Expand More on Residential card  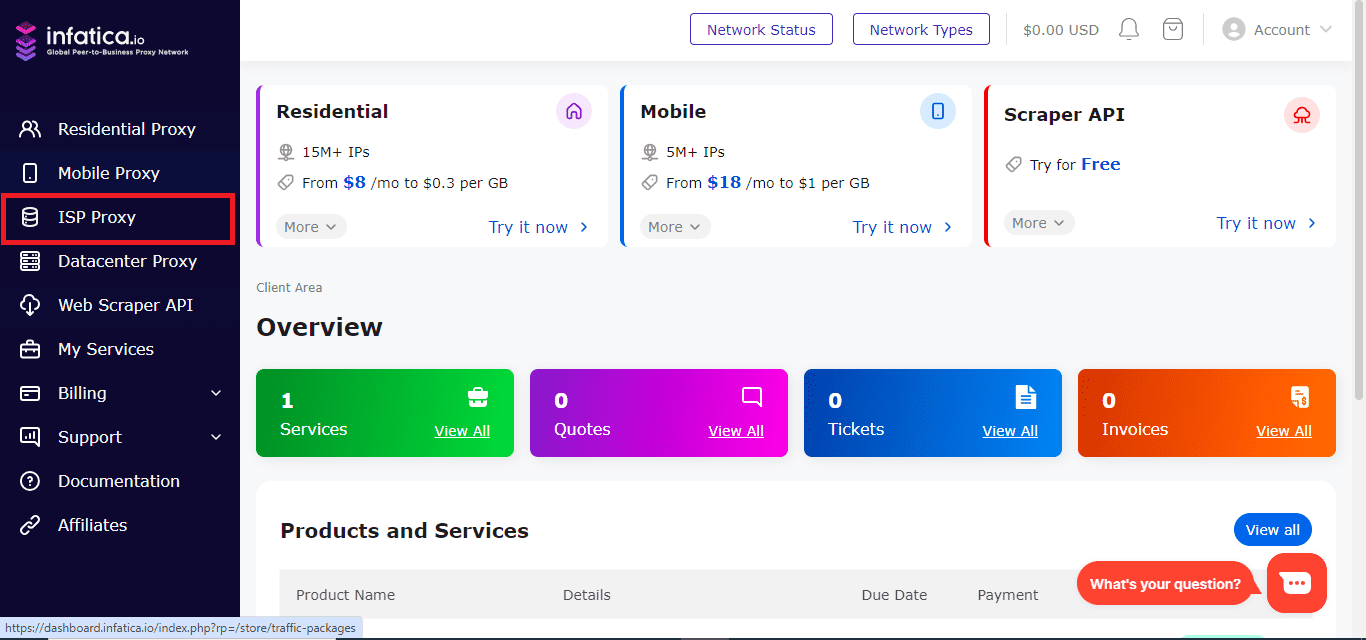pos(311,227)
